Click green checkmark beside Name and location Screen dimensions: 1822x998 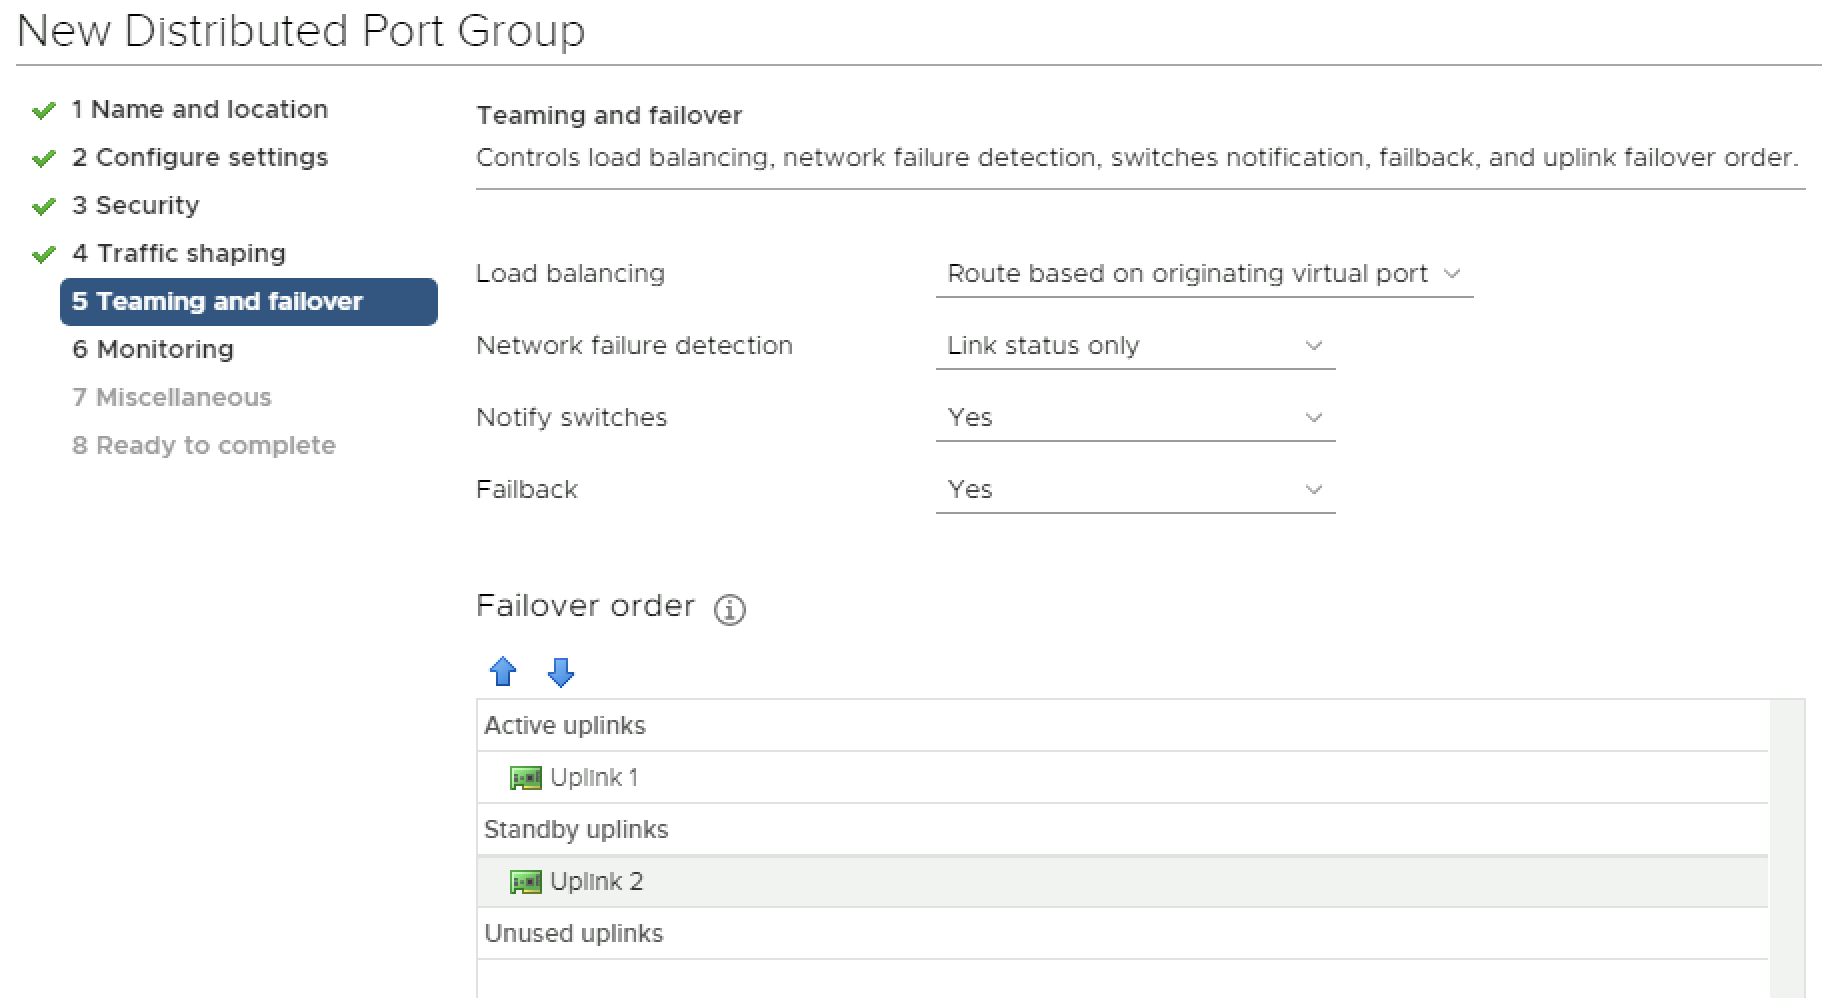[x=43, y=110]
